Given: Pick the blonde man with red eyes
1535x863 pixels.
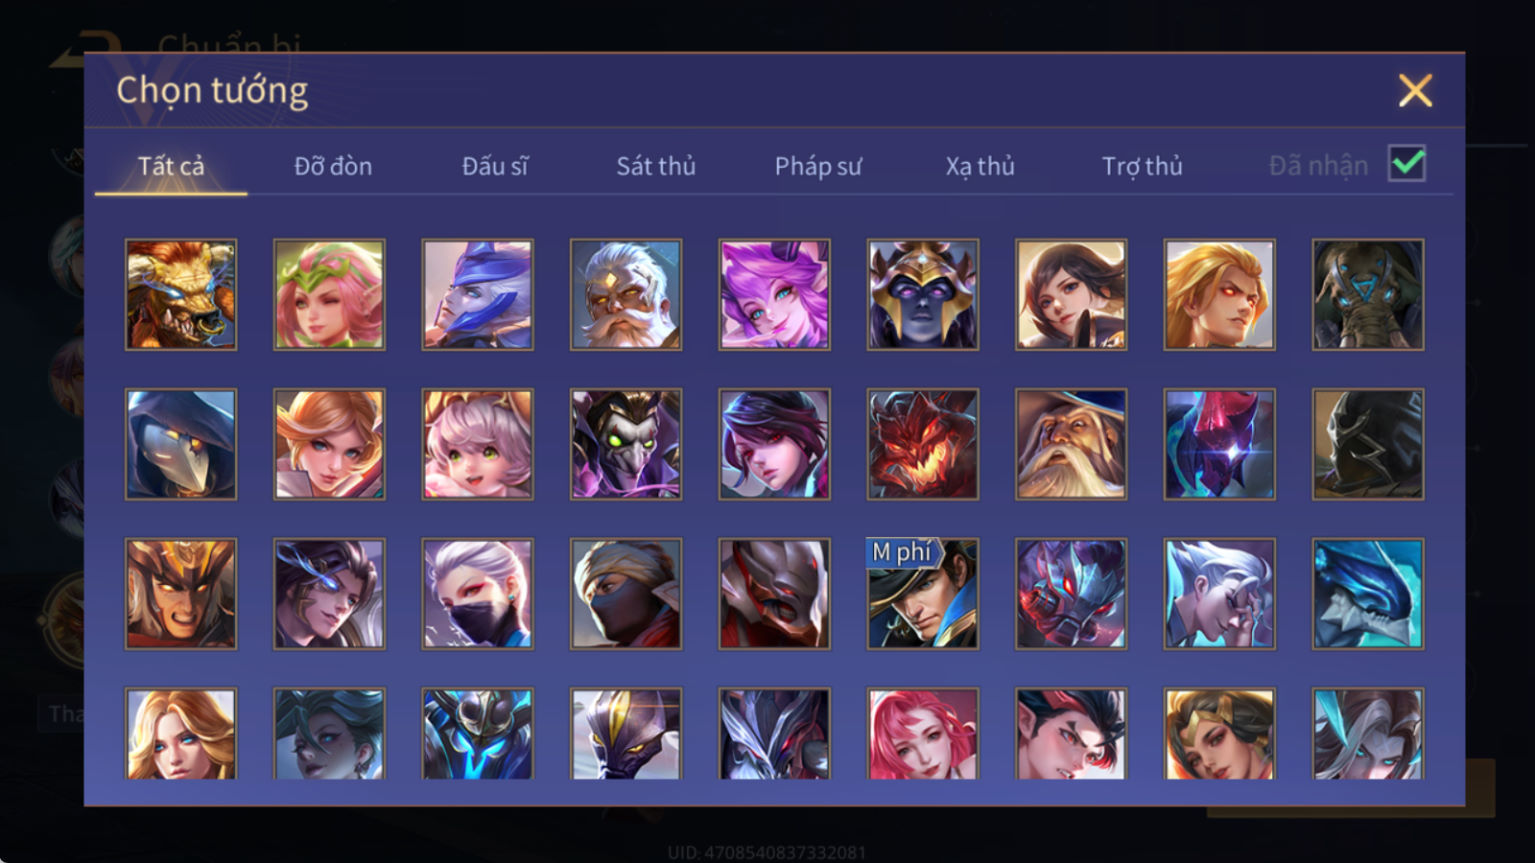Looking at the screenshot, I should point(1220,295).
